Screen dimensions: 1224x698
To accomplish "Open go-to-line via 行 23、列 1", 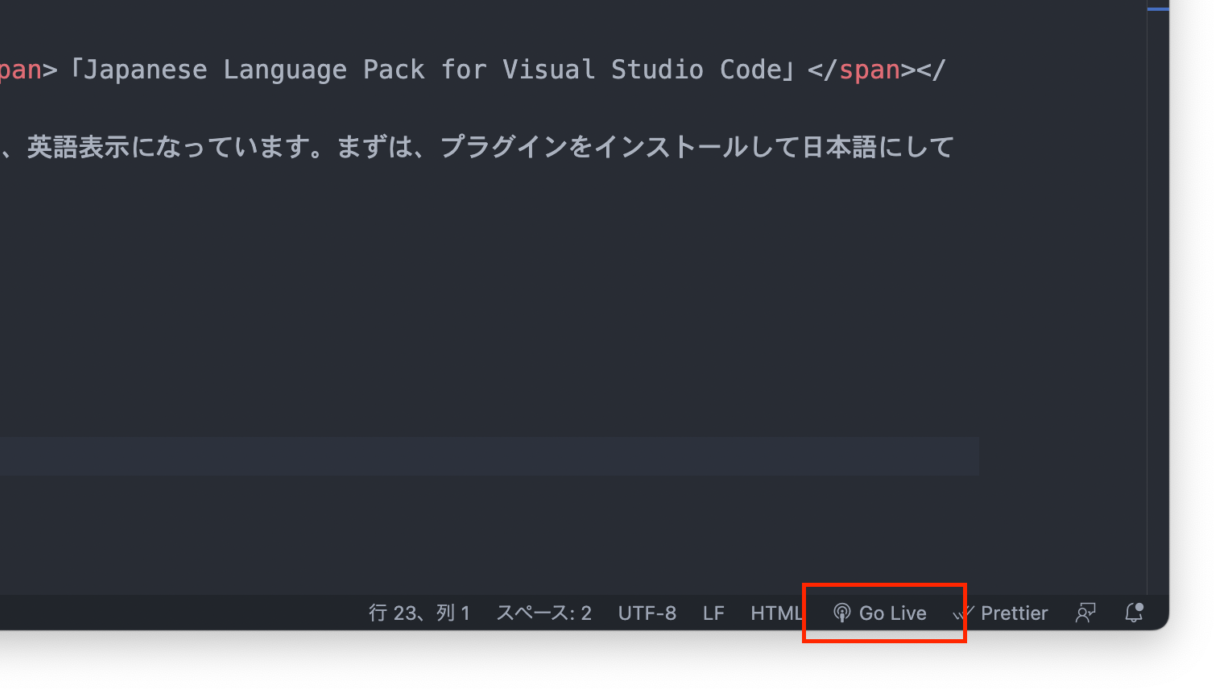I will pos(419,613).
